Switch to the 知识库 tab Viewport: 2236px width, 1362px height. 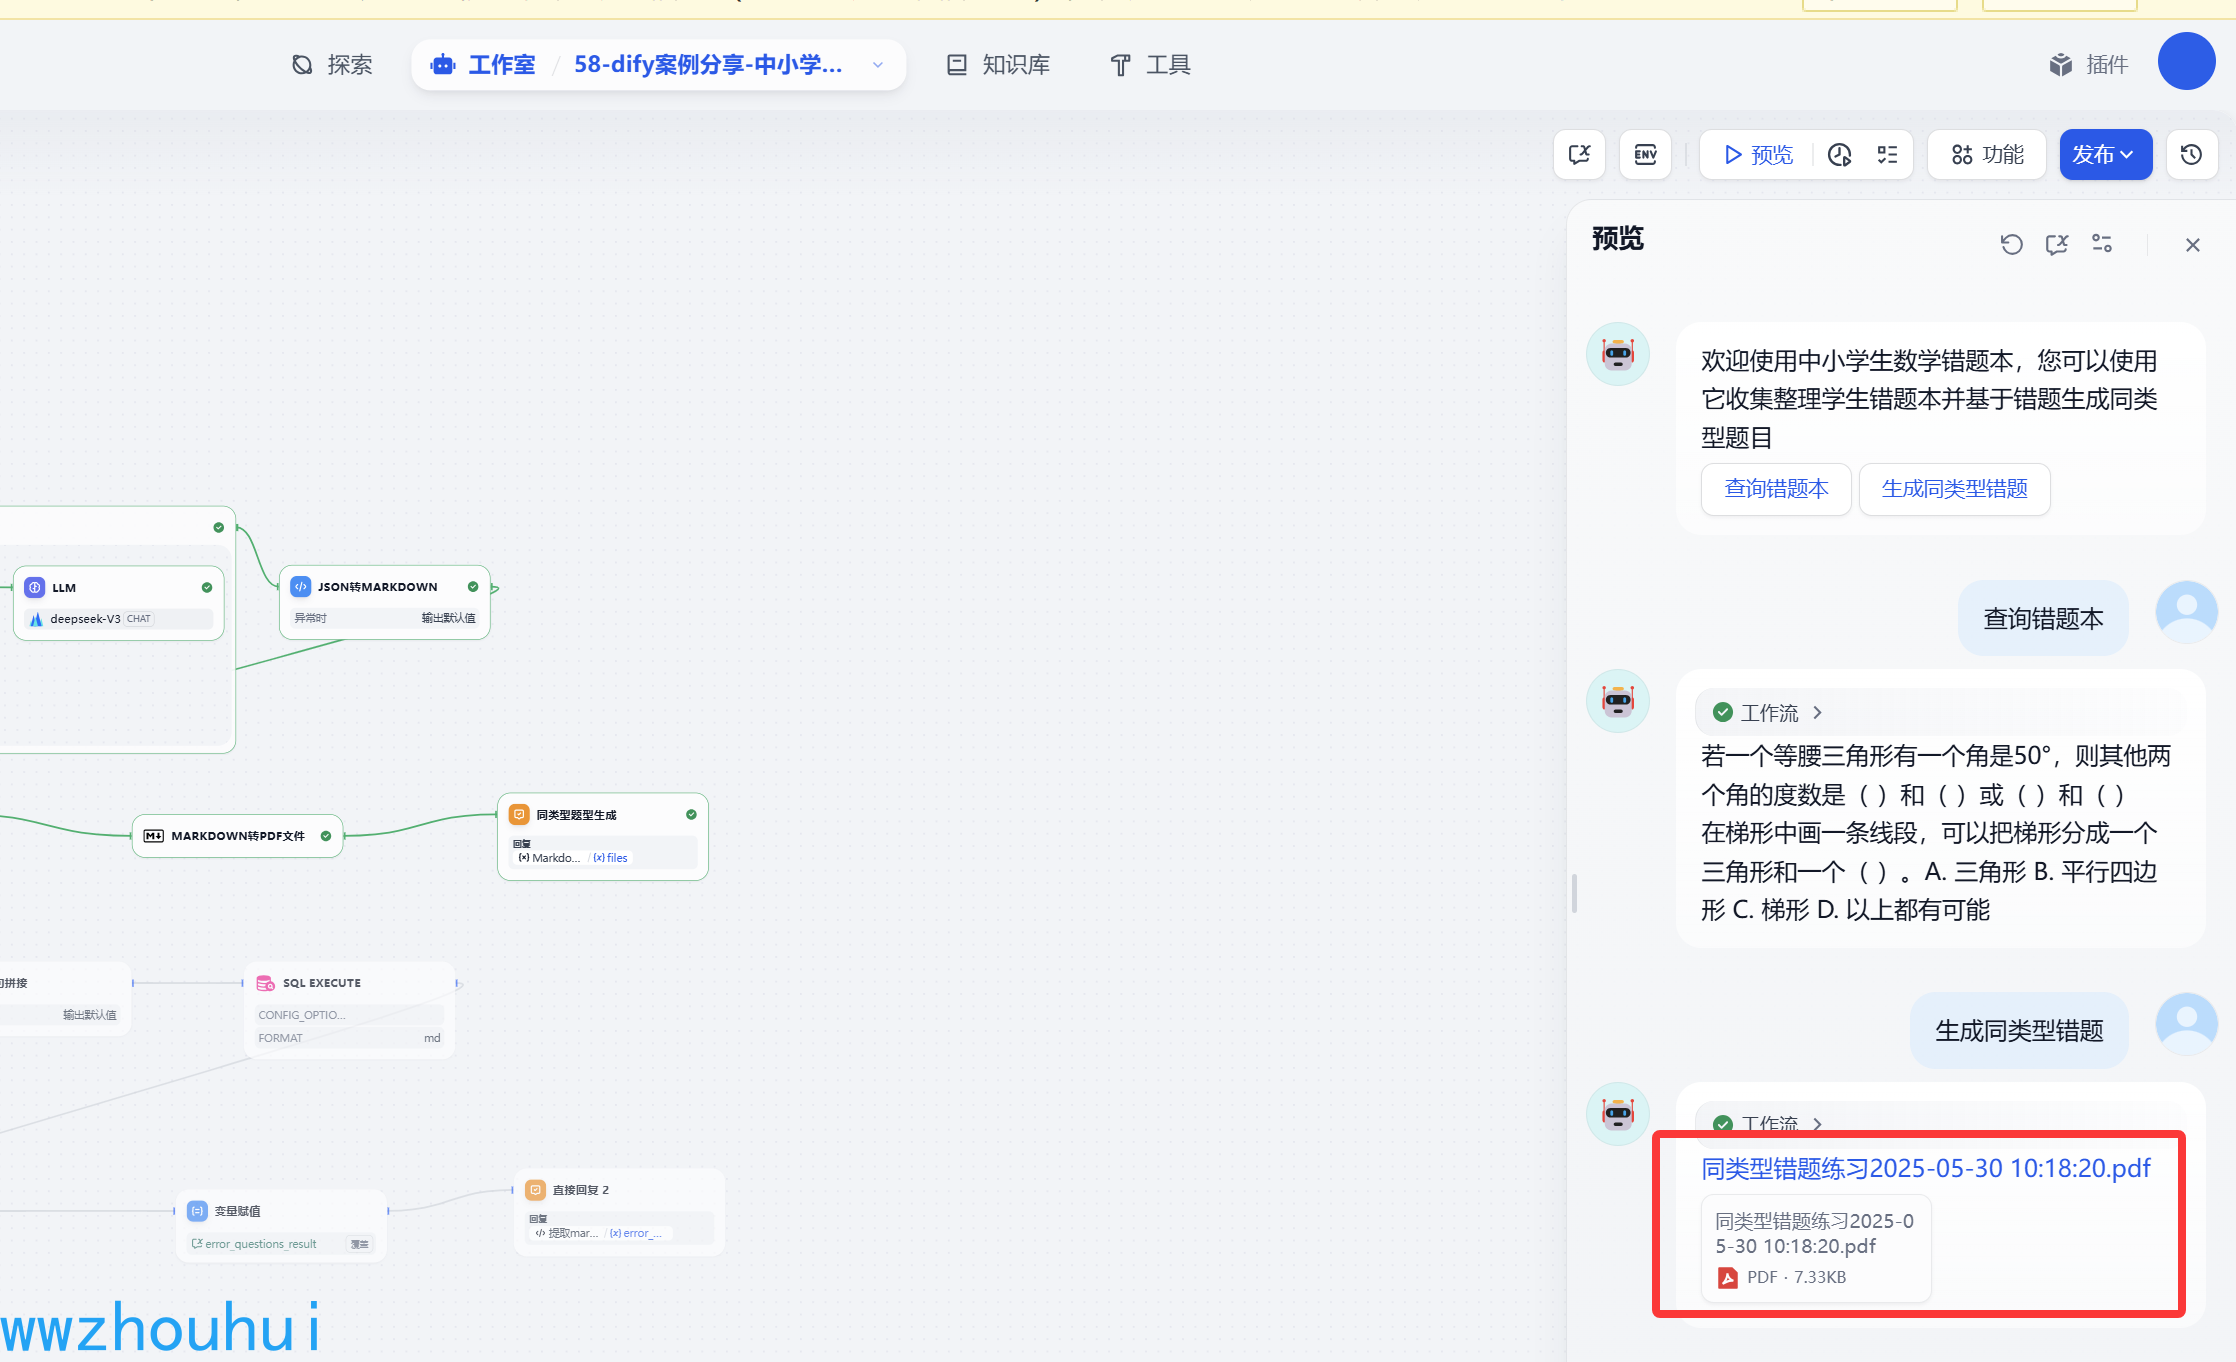pos(998,65)
